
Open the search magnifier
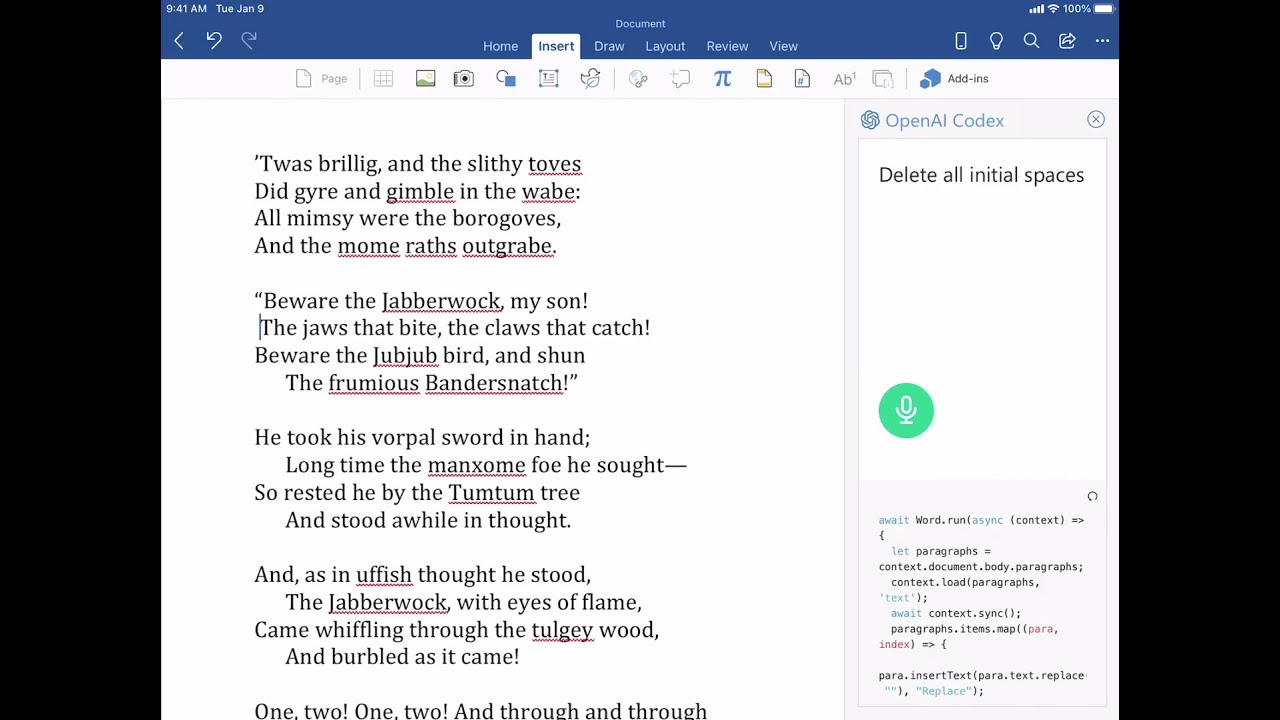click(1031, 41)
